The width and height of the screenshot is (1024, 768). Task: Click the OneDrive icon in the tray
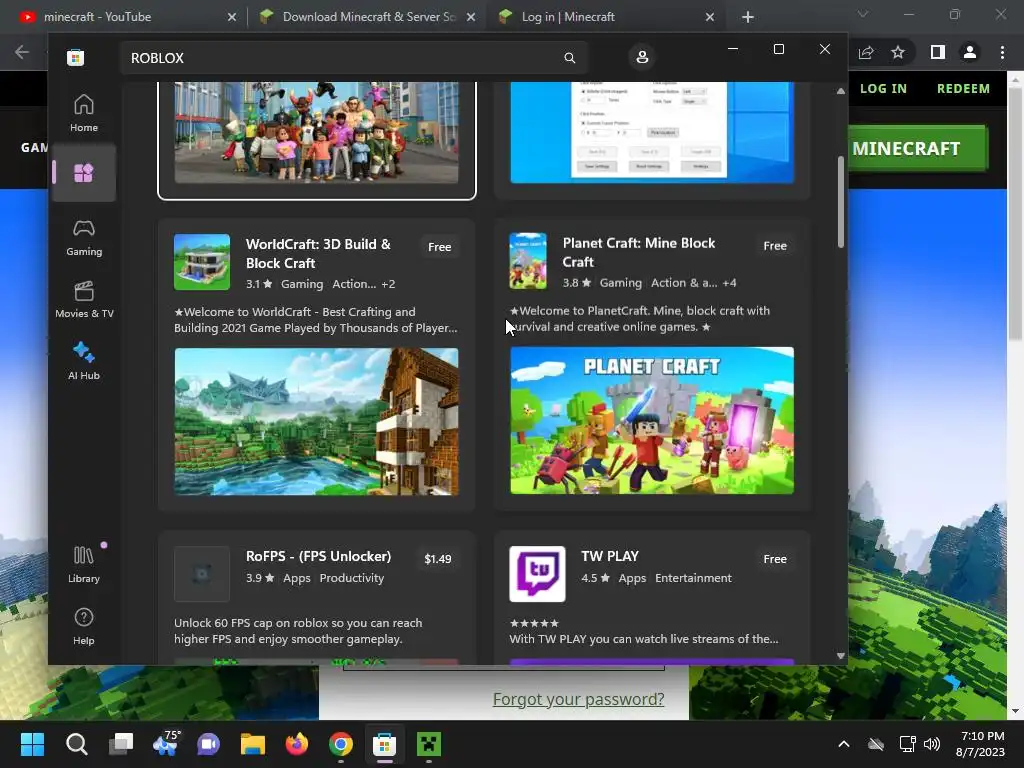[876, 744]
